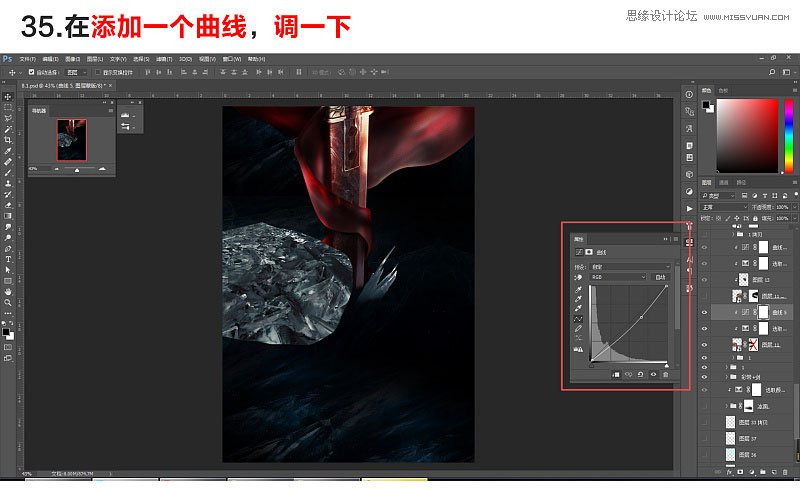800x489 pixels.
Task: Click the hue spectrum slider in Color panel
Action: tap(789, 135)
